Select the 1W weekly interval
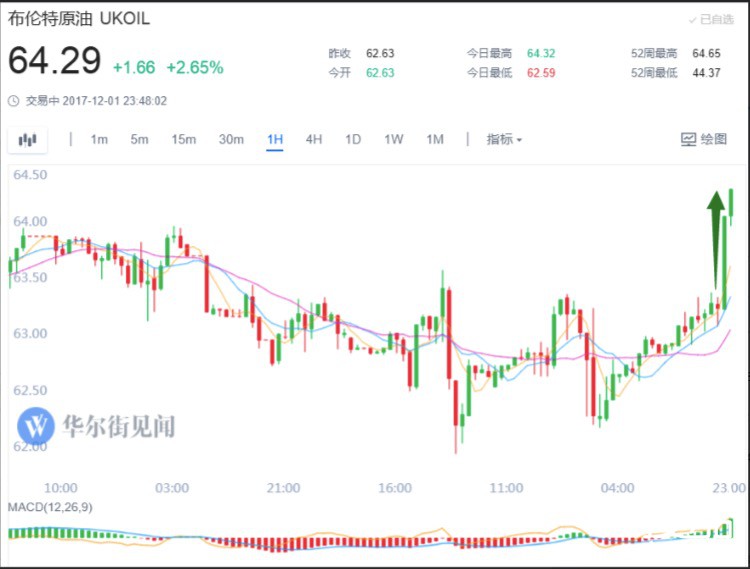Viewport: 750px width, 569px height. tap(394, 139)
